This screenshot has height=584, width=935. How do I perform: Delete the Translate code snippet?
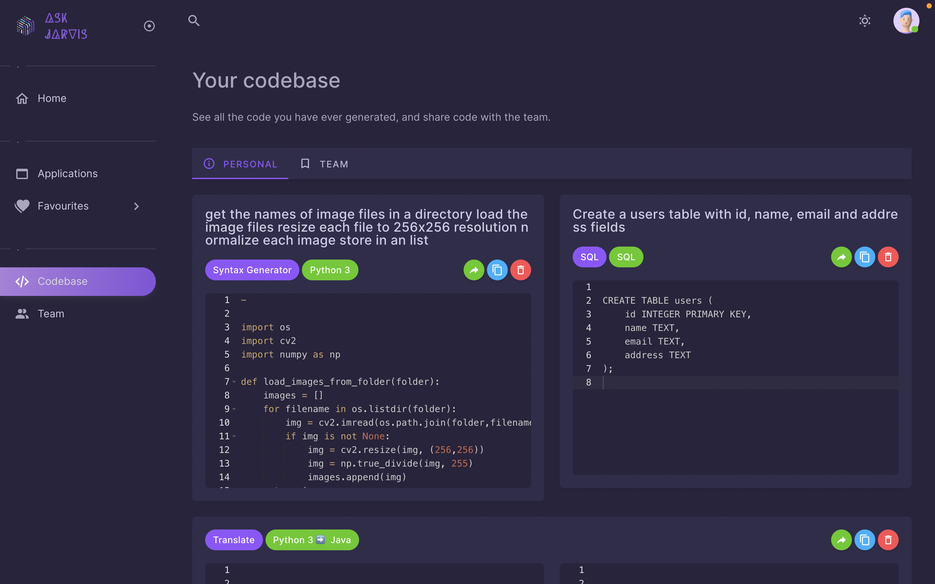[x=887, y=539]
